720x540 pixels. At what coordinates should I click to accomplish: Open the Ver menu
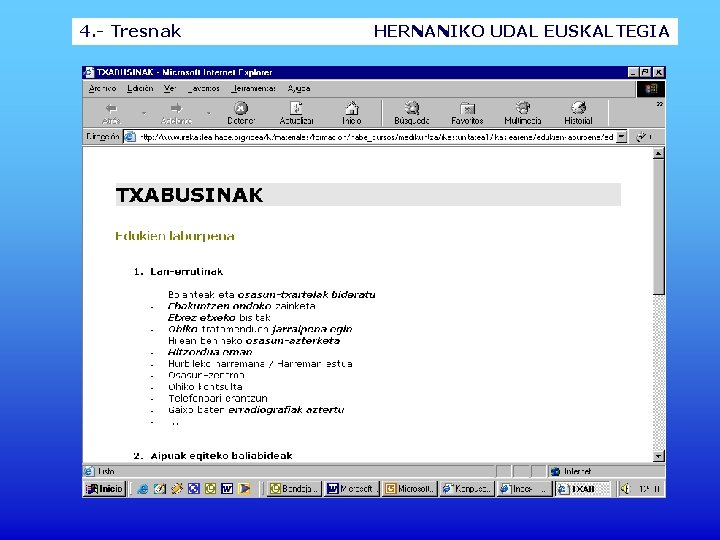click(x=170, y=88)
